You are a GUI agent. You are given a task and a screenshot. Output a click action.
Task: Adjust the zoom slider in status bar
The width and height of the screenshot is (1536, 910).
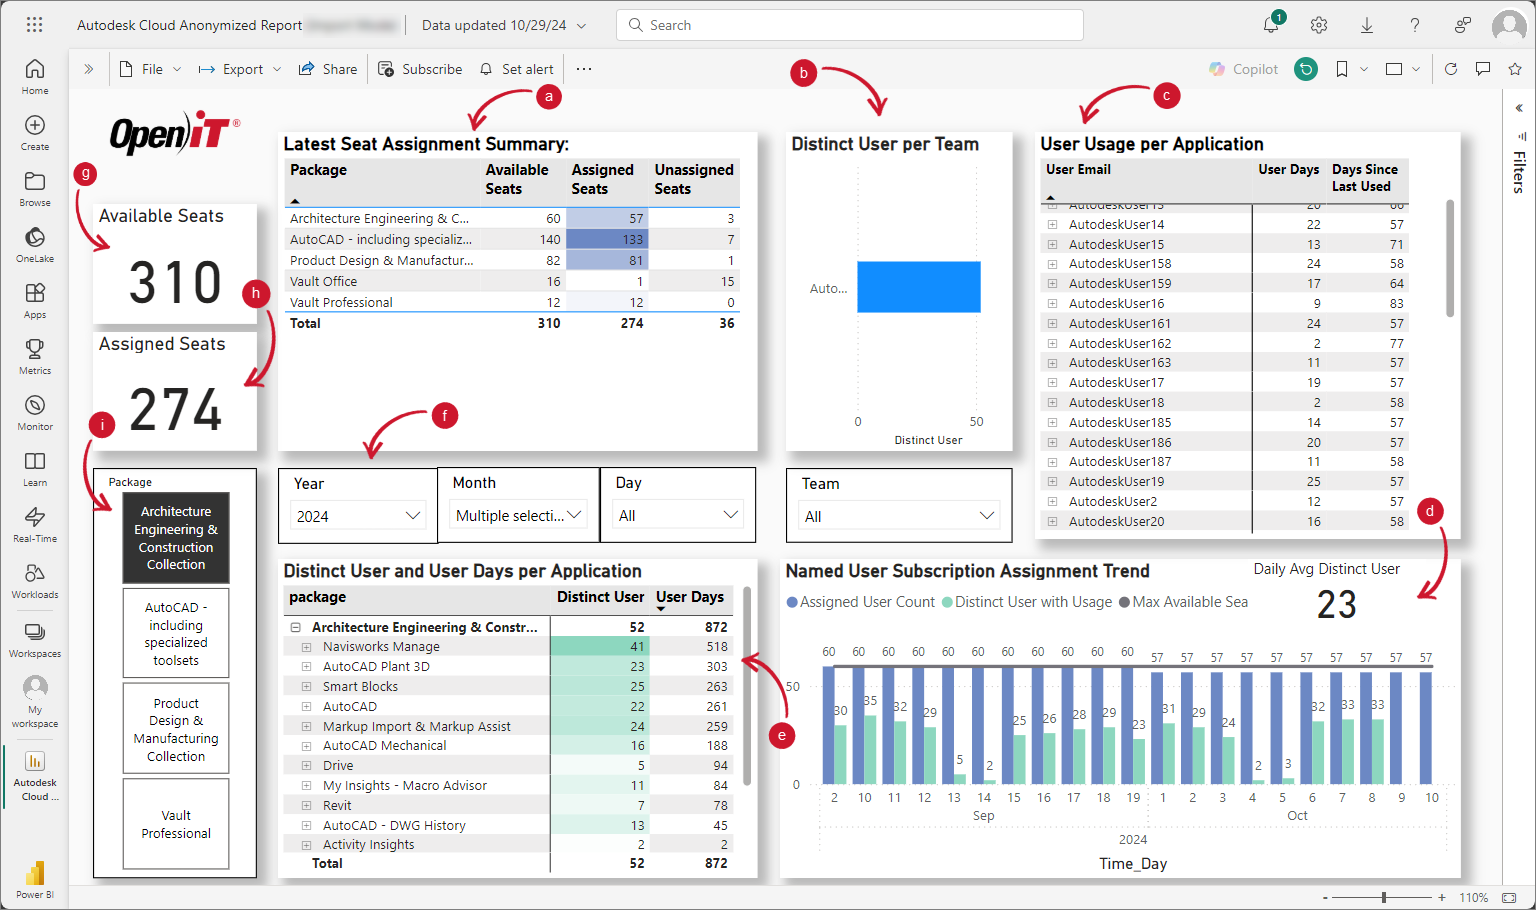(1384, 898)
